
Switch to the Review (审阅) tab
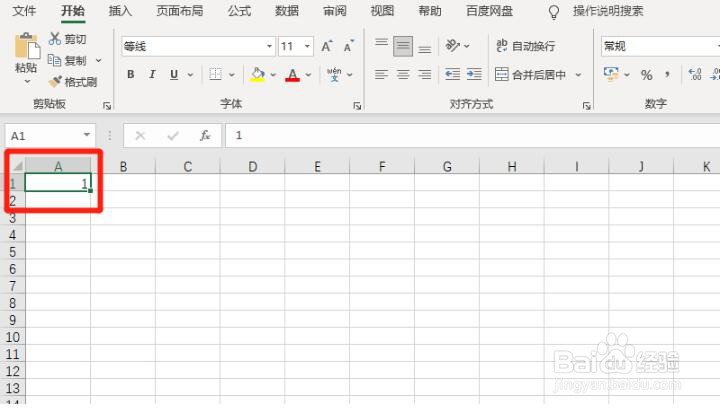pyautogui.click(x=335, y=11)
